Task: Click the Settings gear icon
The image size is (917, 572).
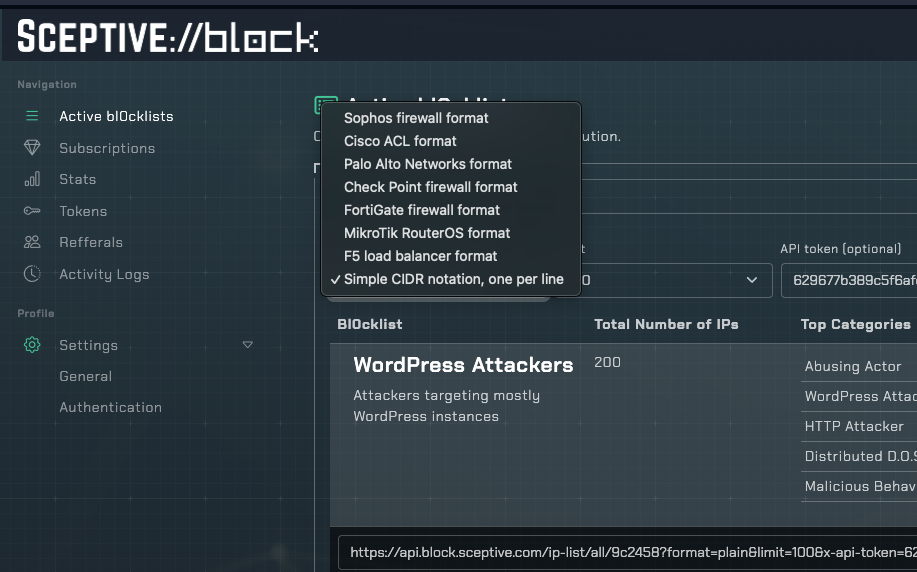Action: 32,345
